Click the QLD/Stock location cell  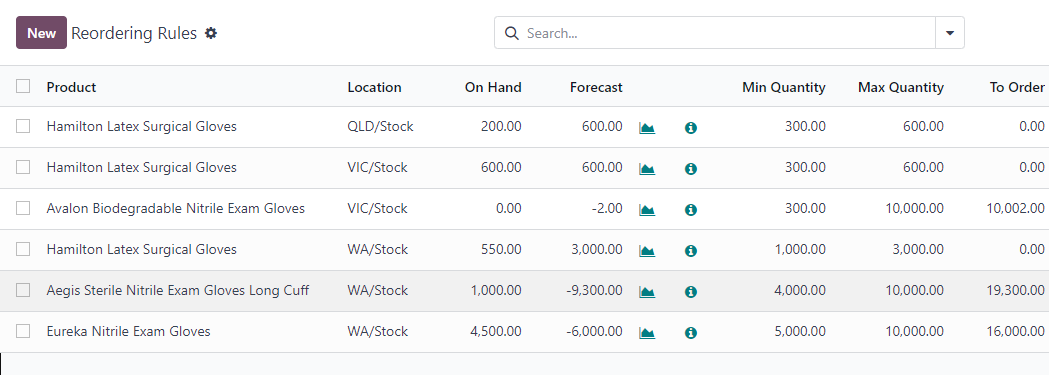tap(380, 126)
